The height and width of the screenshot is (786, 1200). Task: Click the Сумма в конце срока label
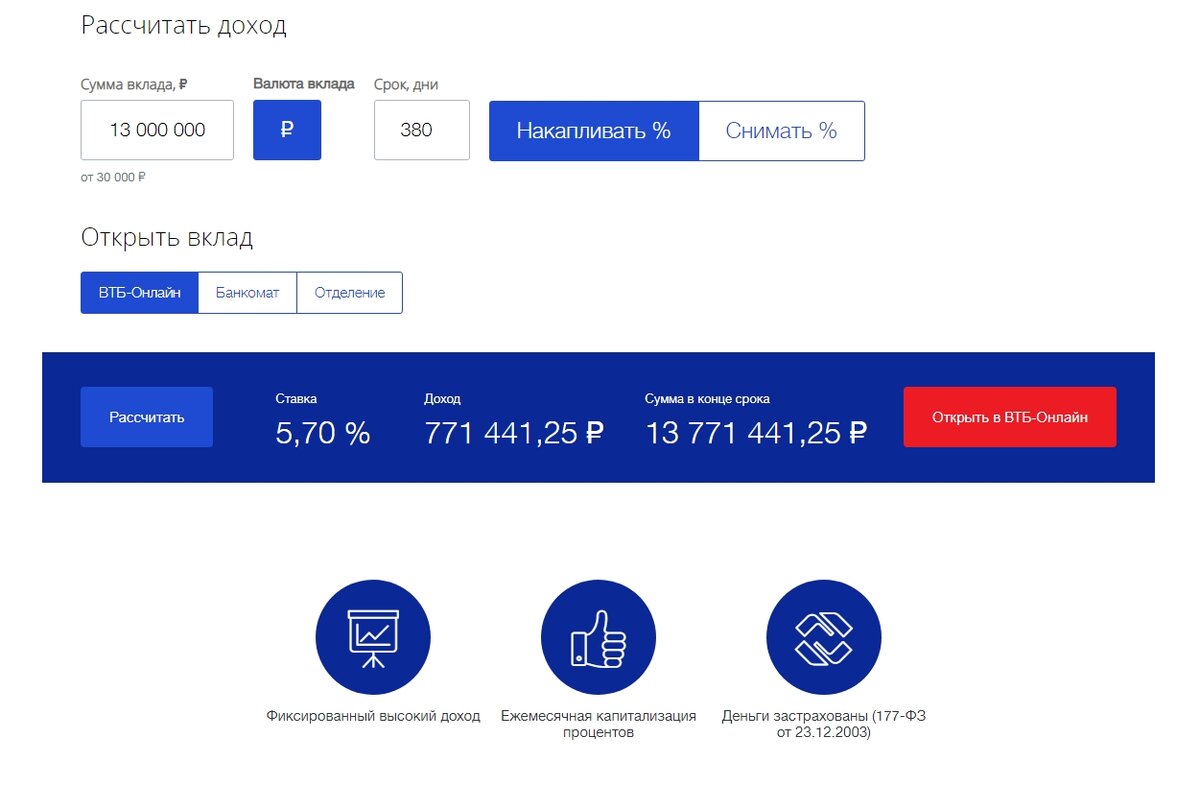(x=708, y=399)
